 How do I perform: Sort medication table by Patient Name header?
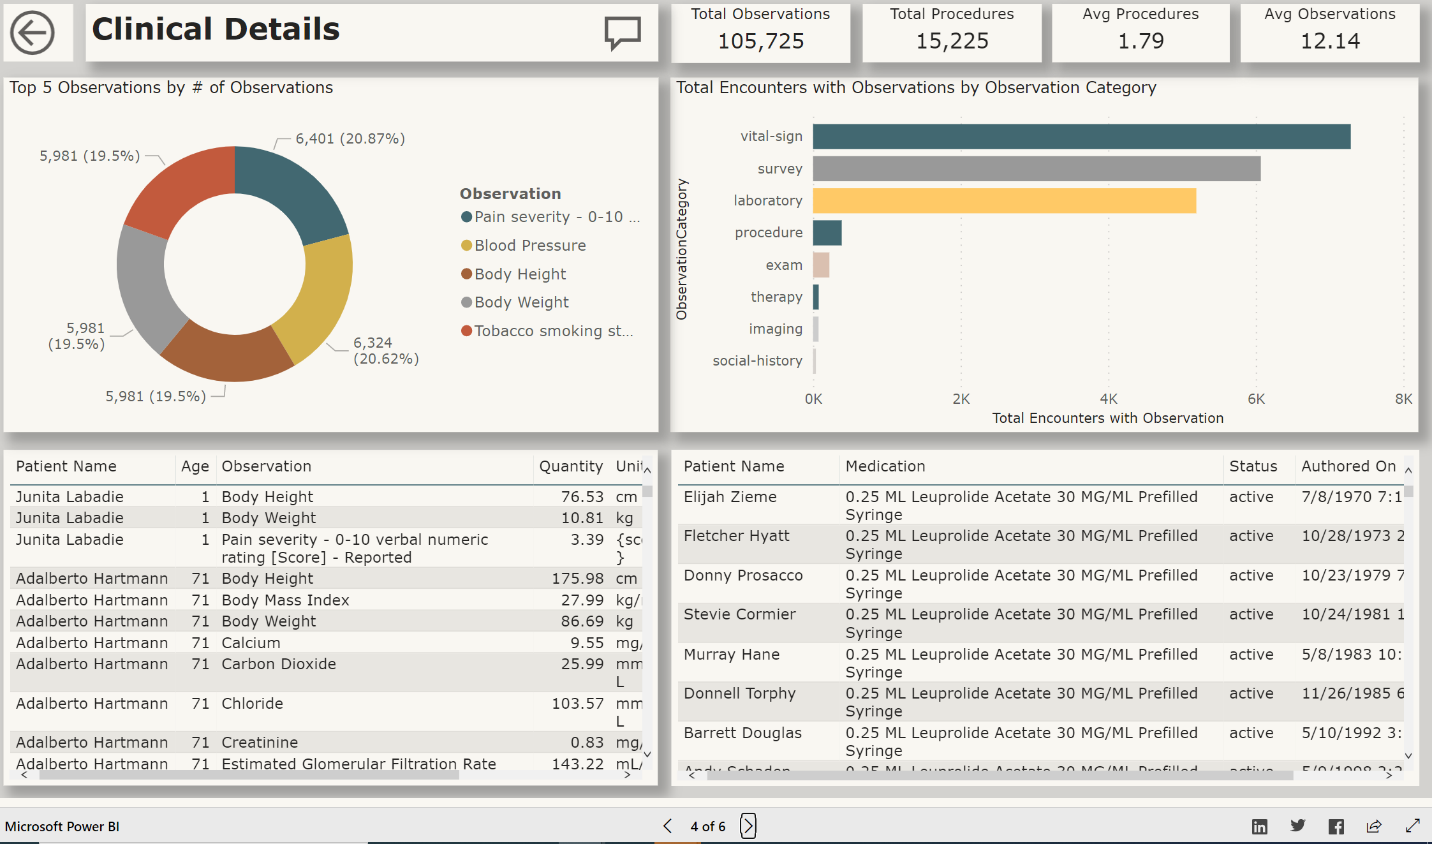(x=734, y=467)
